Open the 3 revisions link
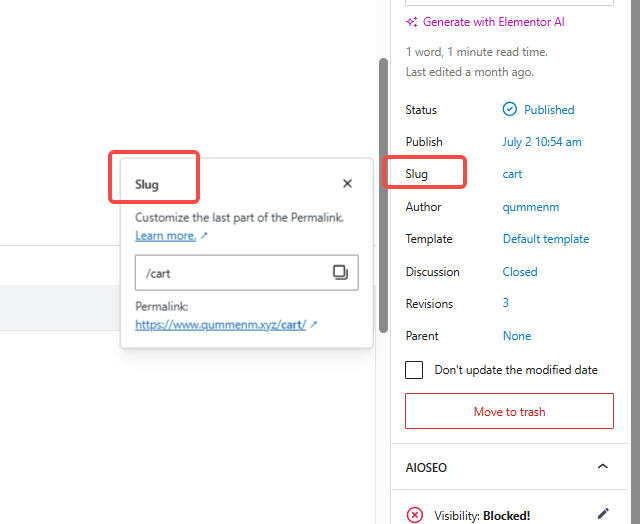Viewport: 640px width, 524px height. (x=506, y=304)
